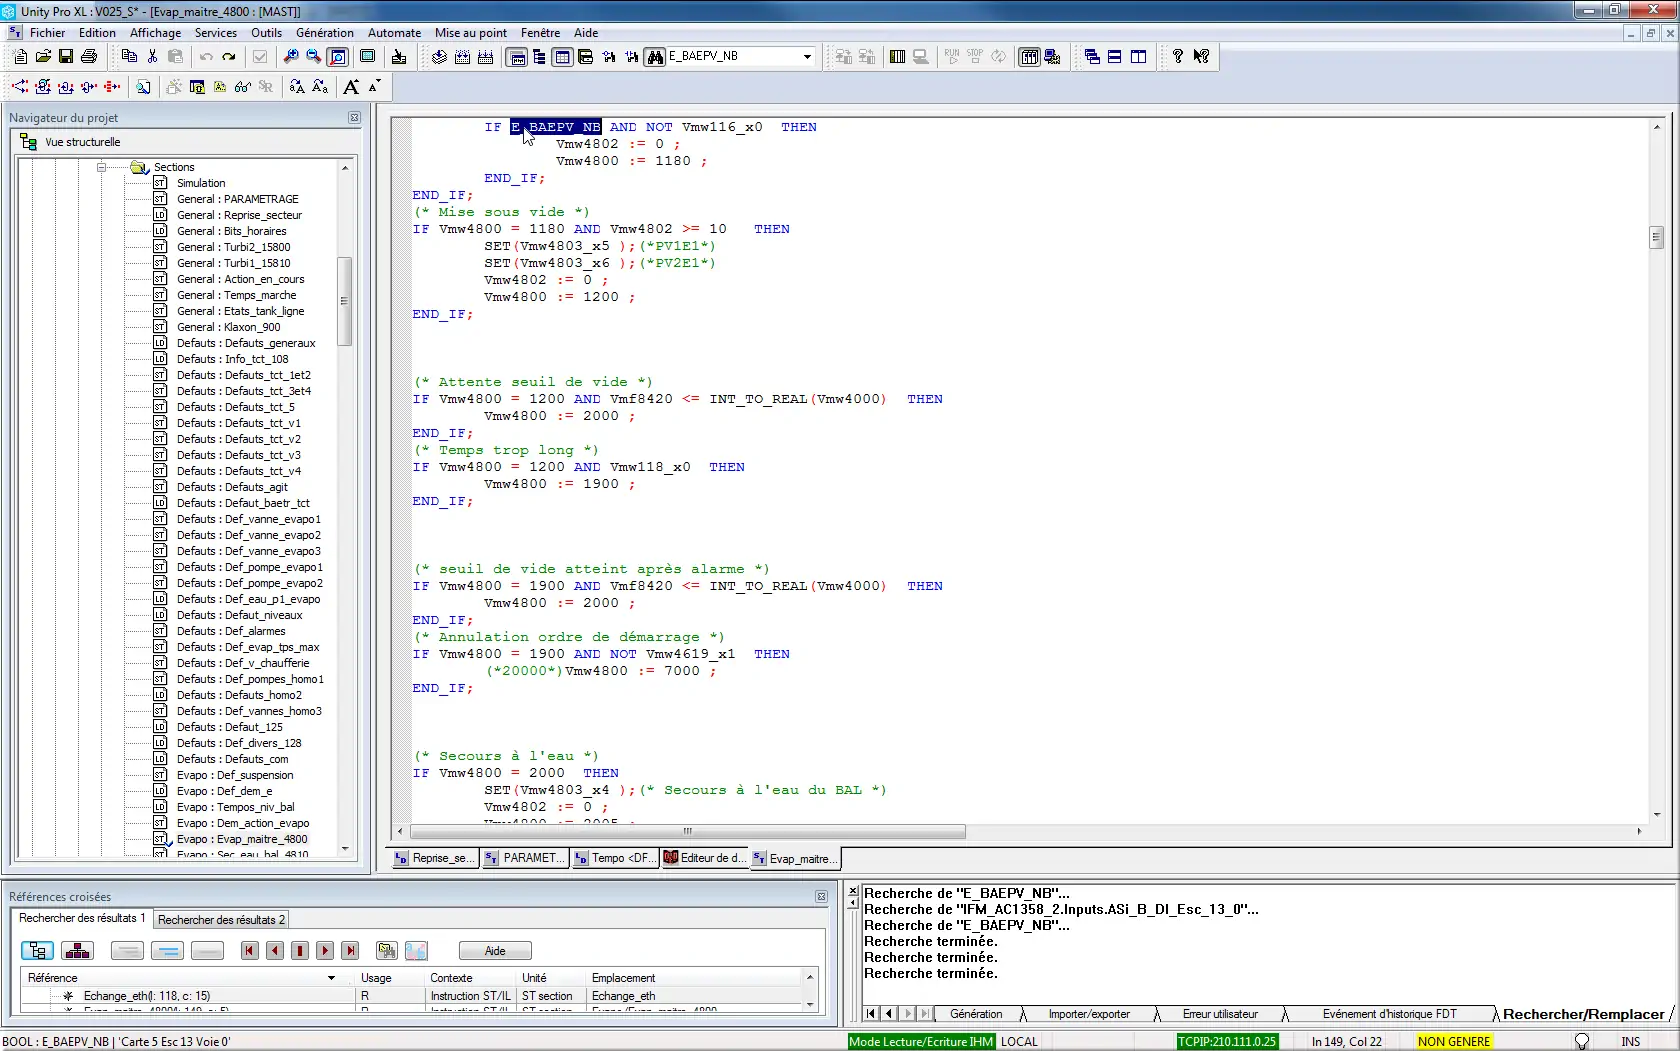
Task: Click the reduce font small A icon
Action: coord(374,87)
